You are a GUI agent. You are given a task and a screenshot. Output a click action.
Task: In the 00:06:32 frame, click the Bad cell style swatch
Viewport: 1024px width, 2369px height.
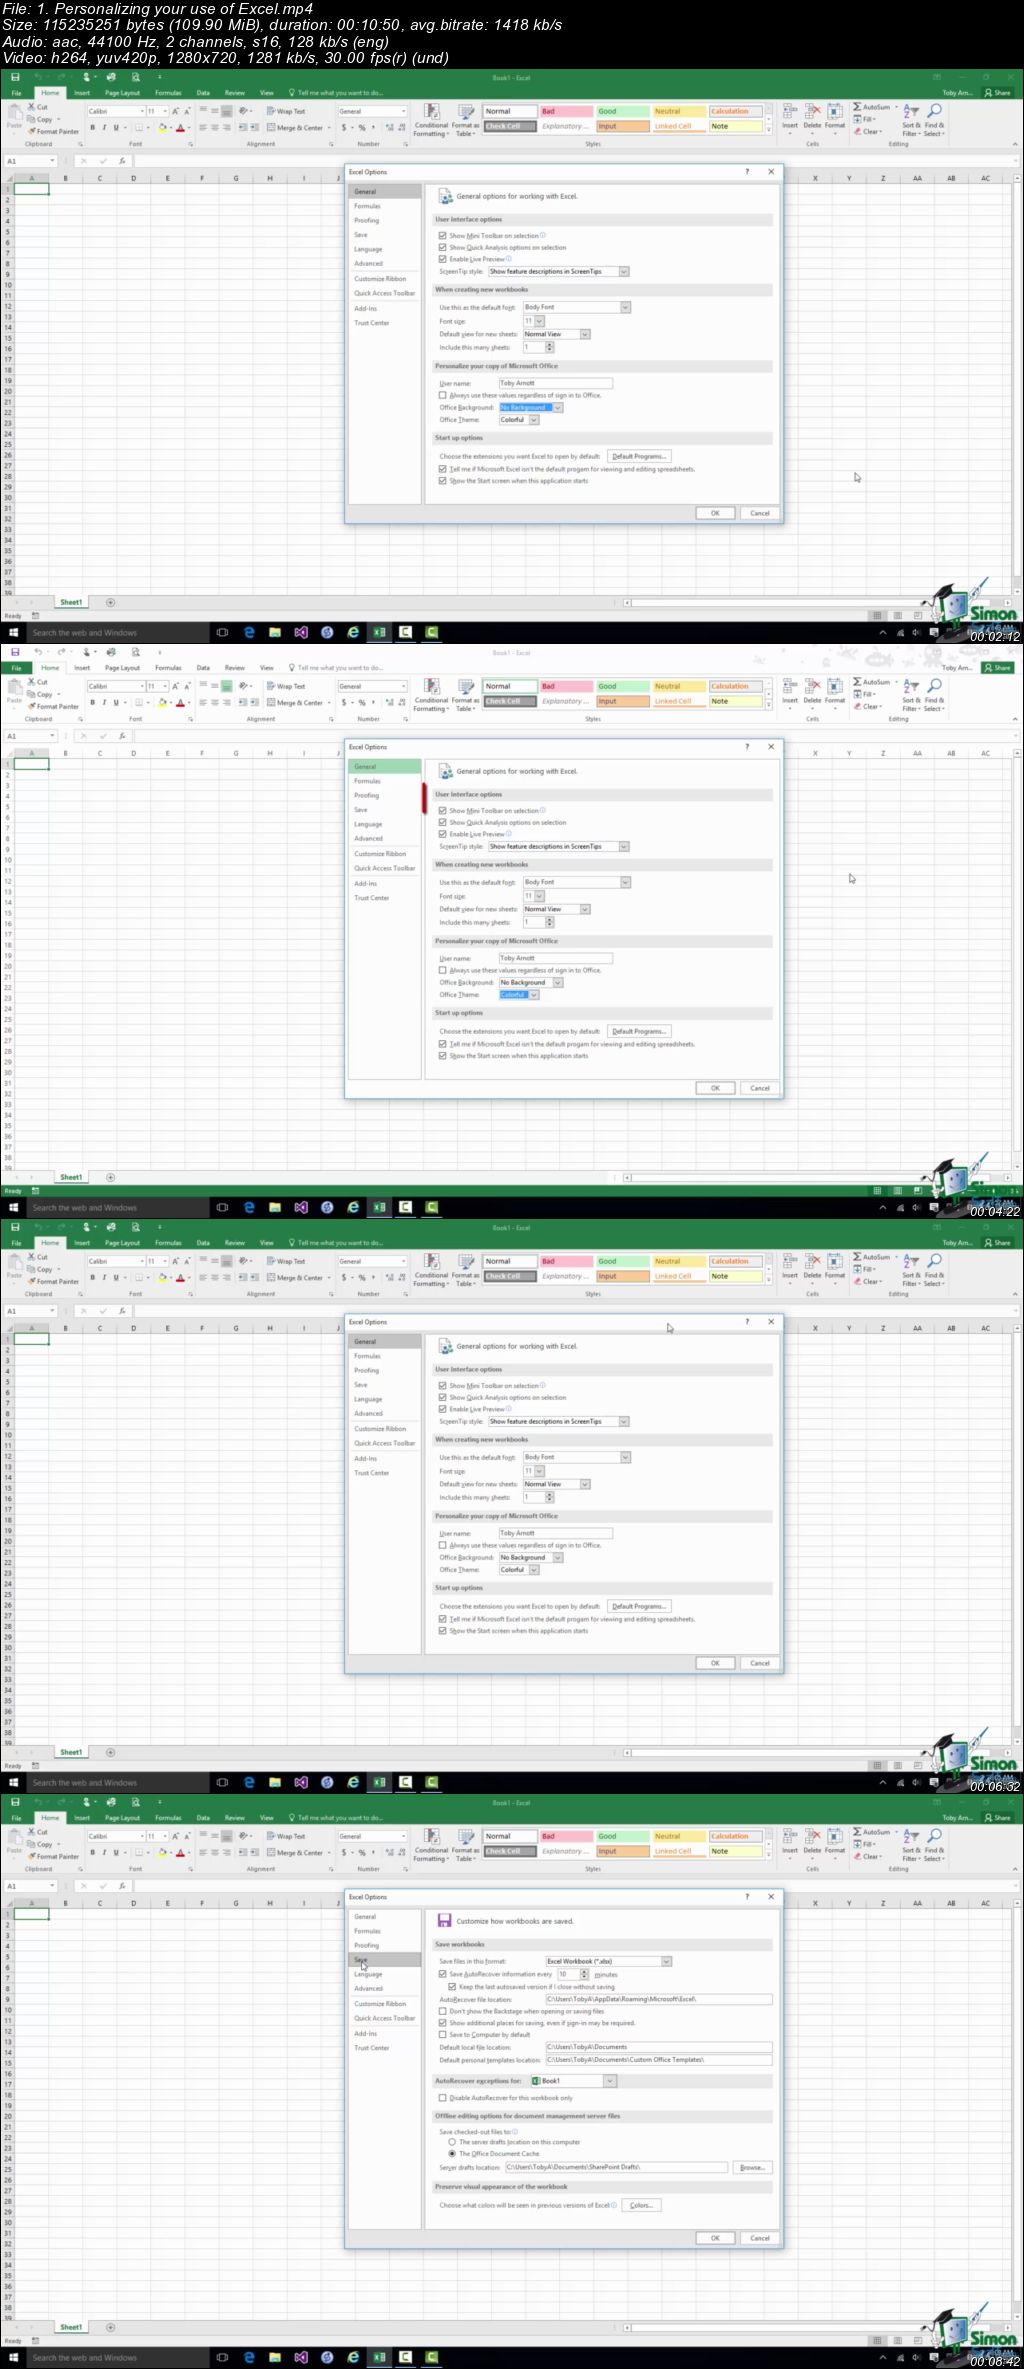565,1262
